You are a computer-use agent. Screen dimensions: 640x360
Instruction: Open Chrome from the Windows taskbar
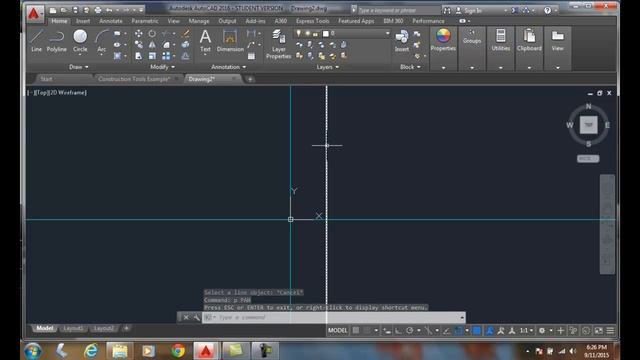(178, 351)
